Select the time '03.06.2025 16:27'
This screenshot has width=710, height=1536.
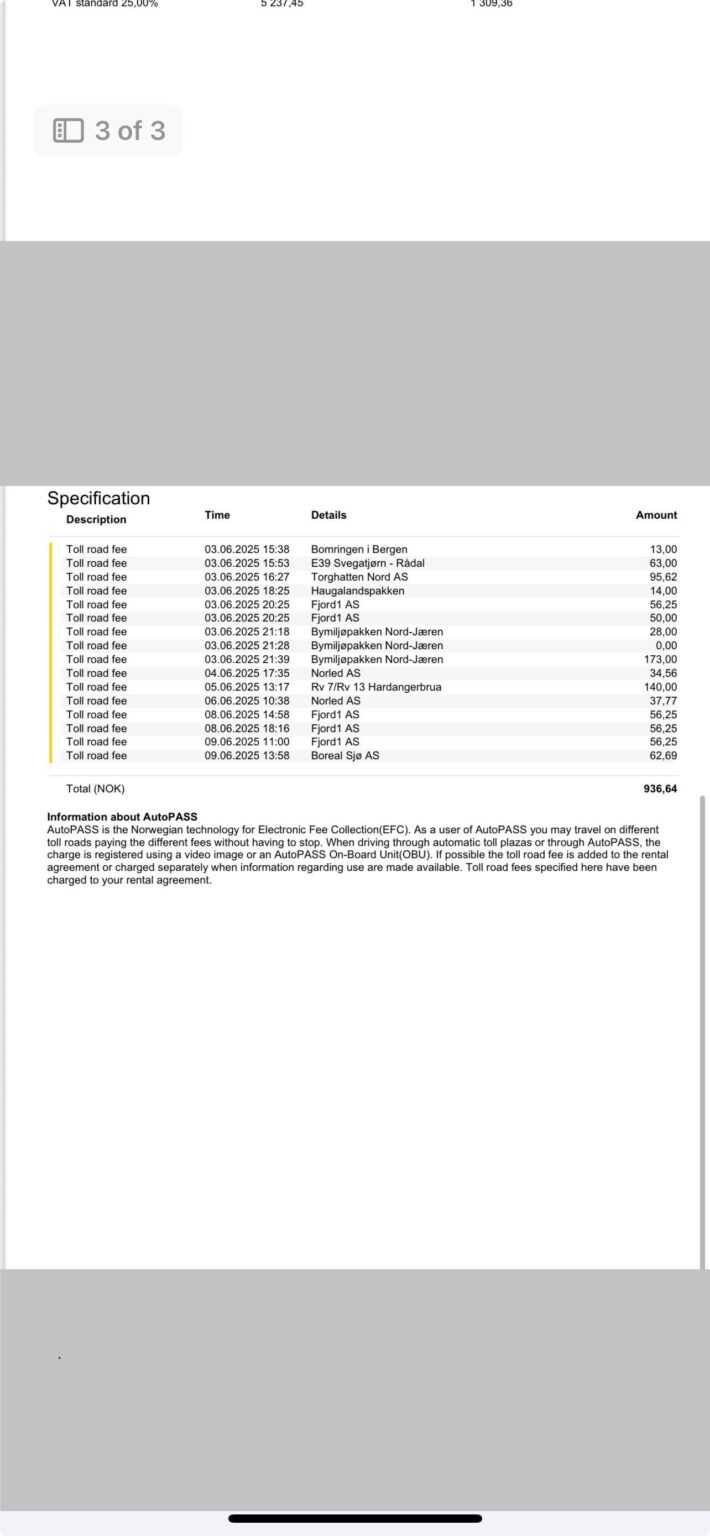(x=247, y=577)
